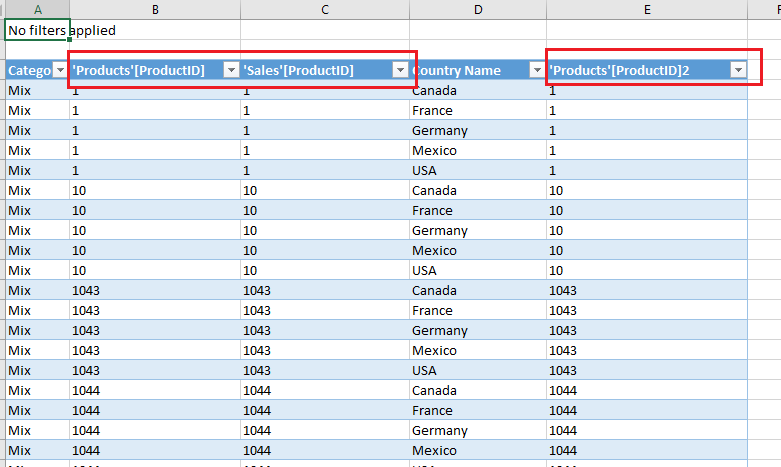Select Mexico cell in product 1043 row
Viewport: 781px width, 467px height.
coord(478,350)
